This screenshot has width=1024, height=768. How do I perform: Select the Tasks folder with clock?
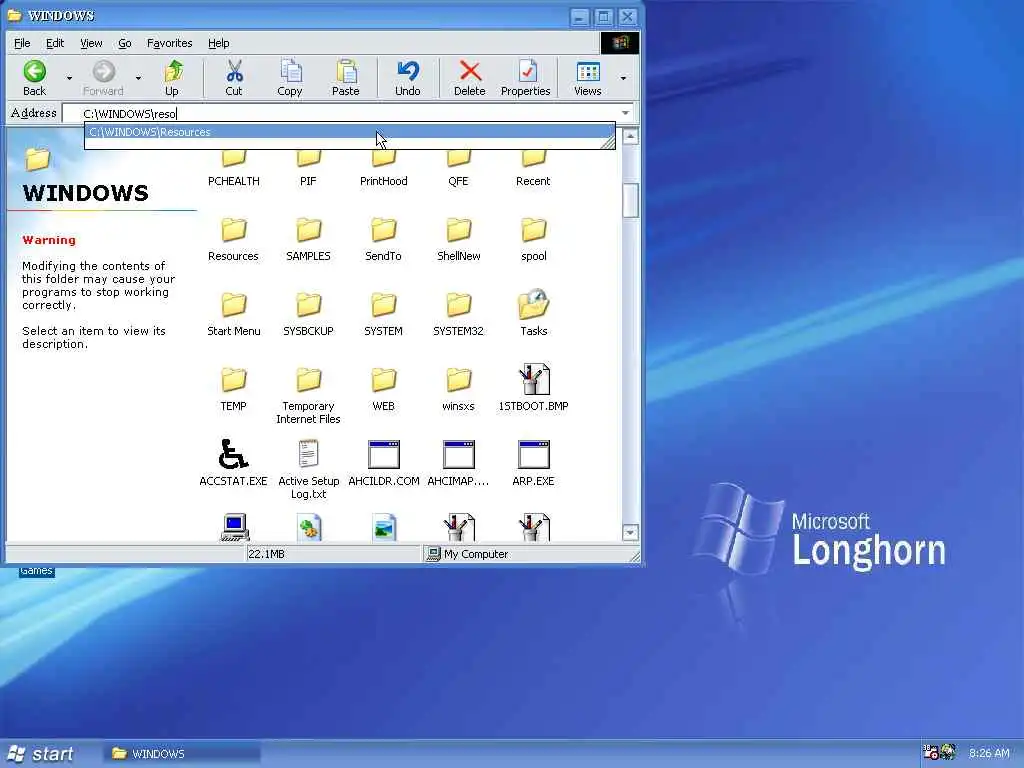coord(534,313)
